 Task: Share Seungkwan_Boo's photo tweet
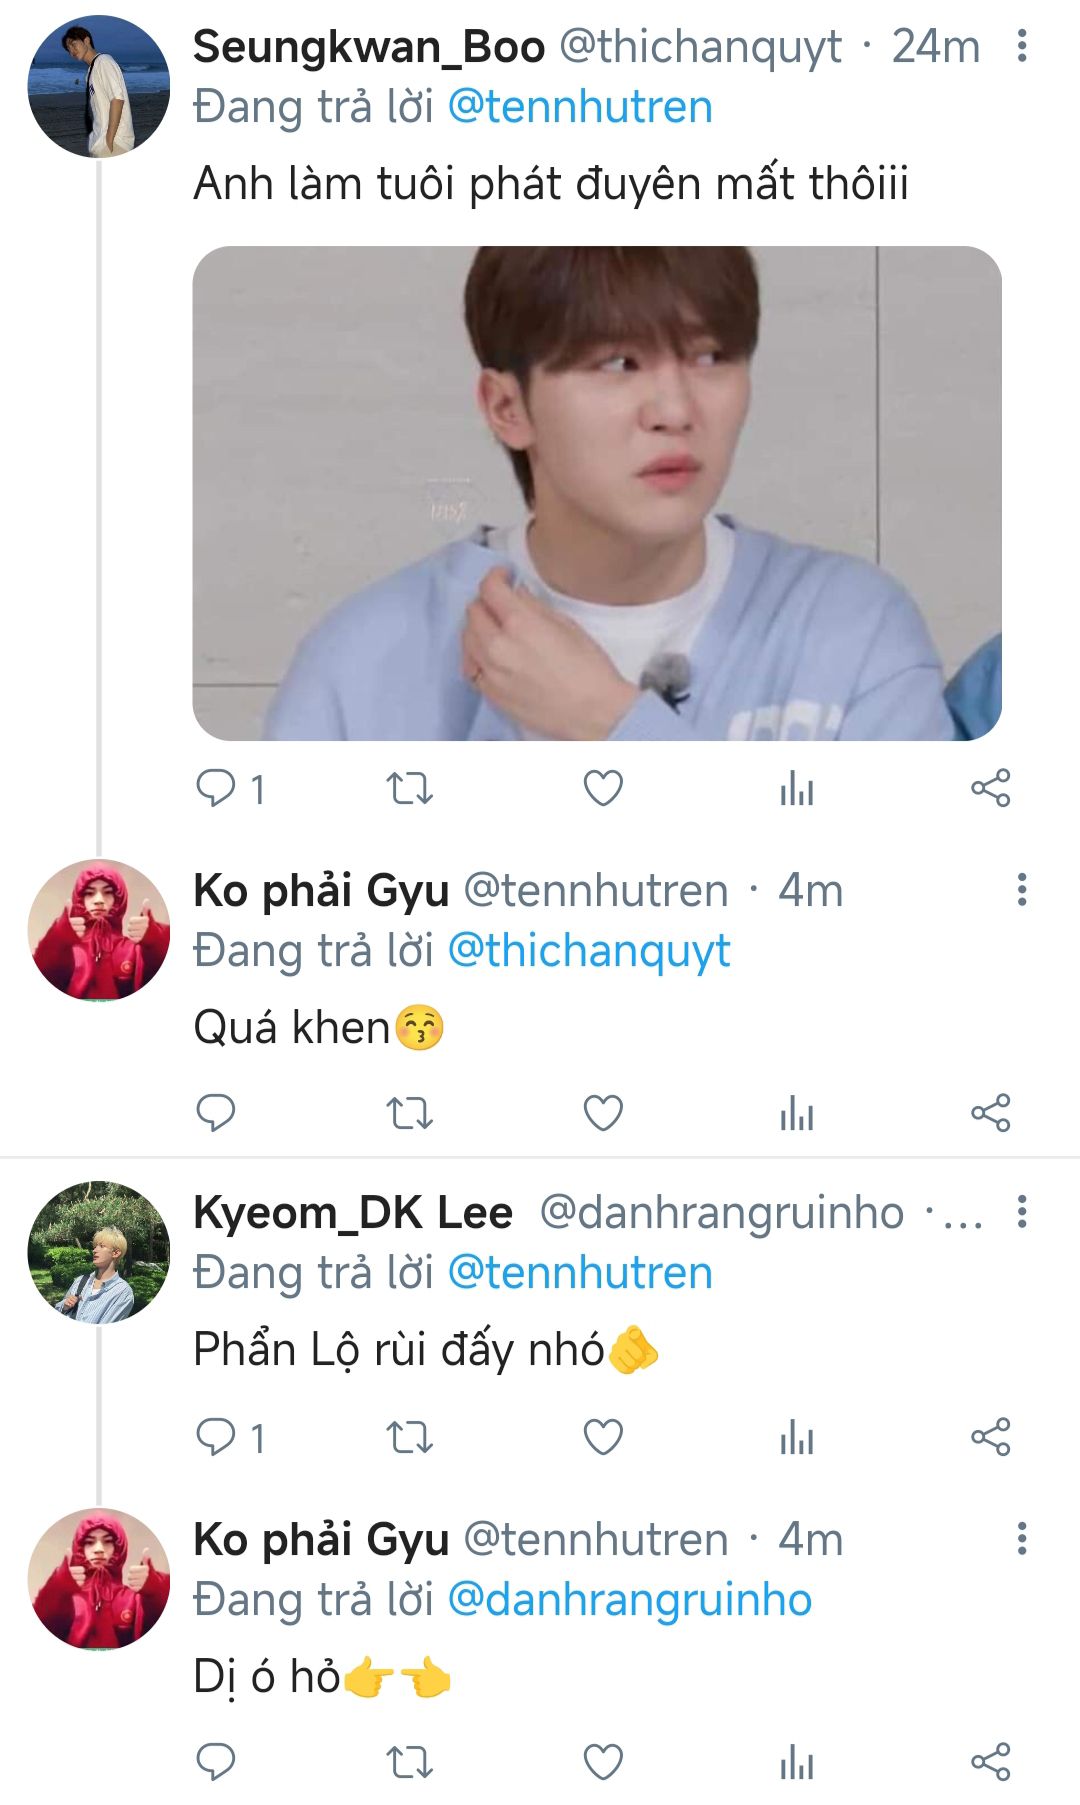pos(990,789)
